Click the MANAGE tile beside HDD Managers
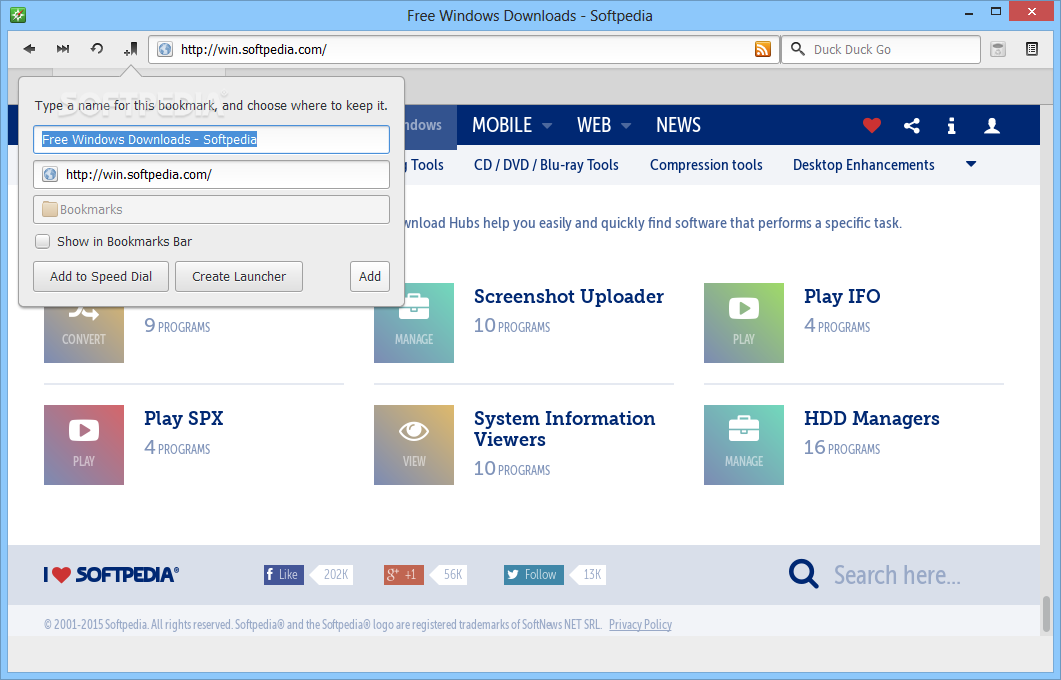The height and width of the screenshot is (680, 1061). coord(744,445)
